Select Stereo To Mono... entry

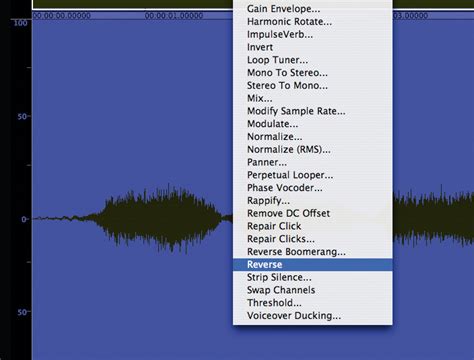coord(312,85)
